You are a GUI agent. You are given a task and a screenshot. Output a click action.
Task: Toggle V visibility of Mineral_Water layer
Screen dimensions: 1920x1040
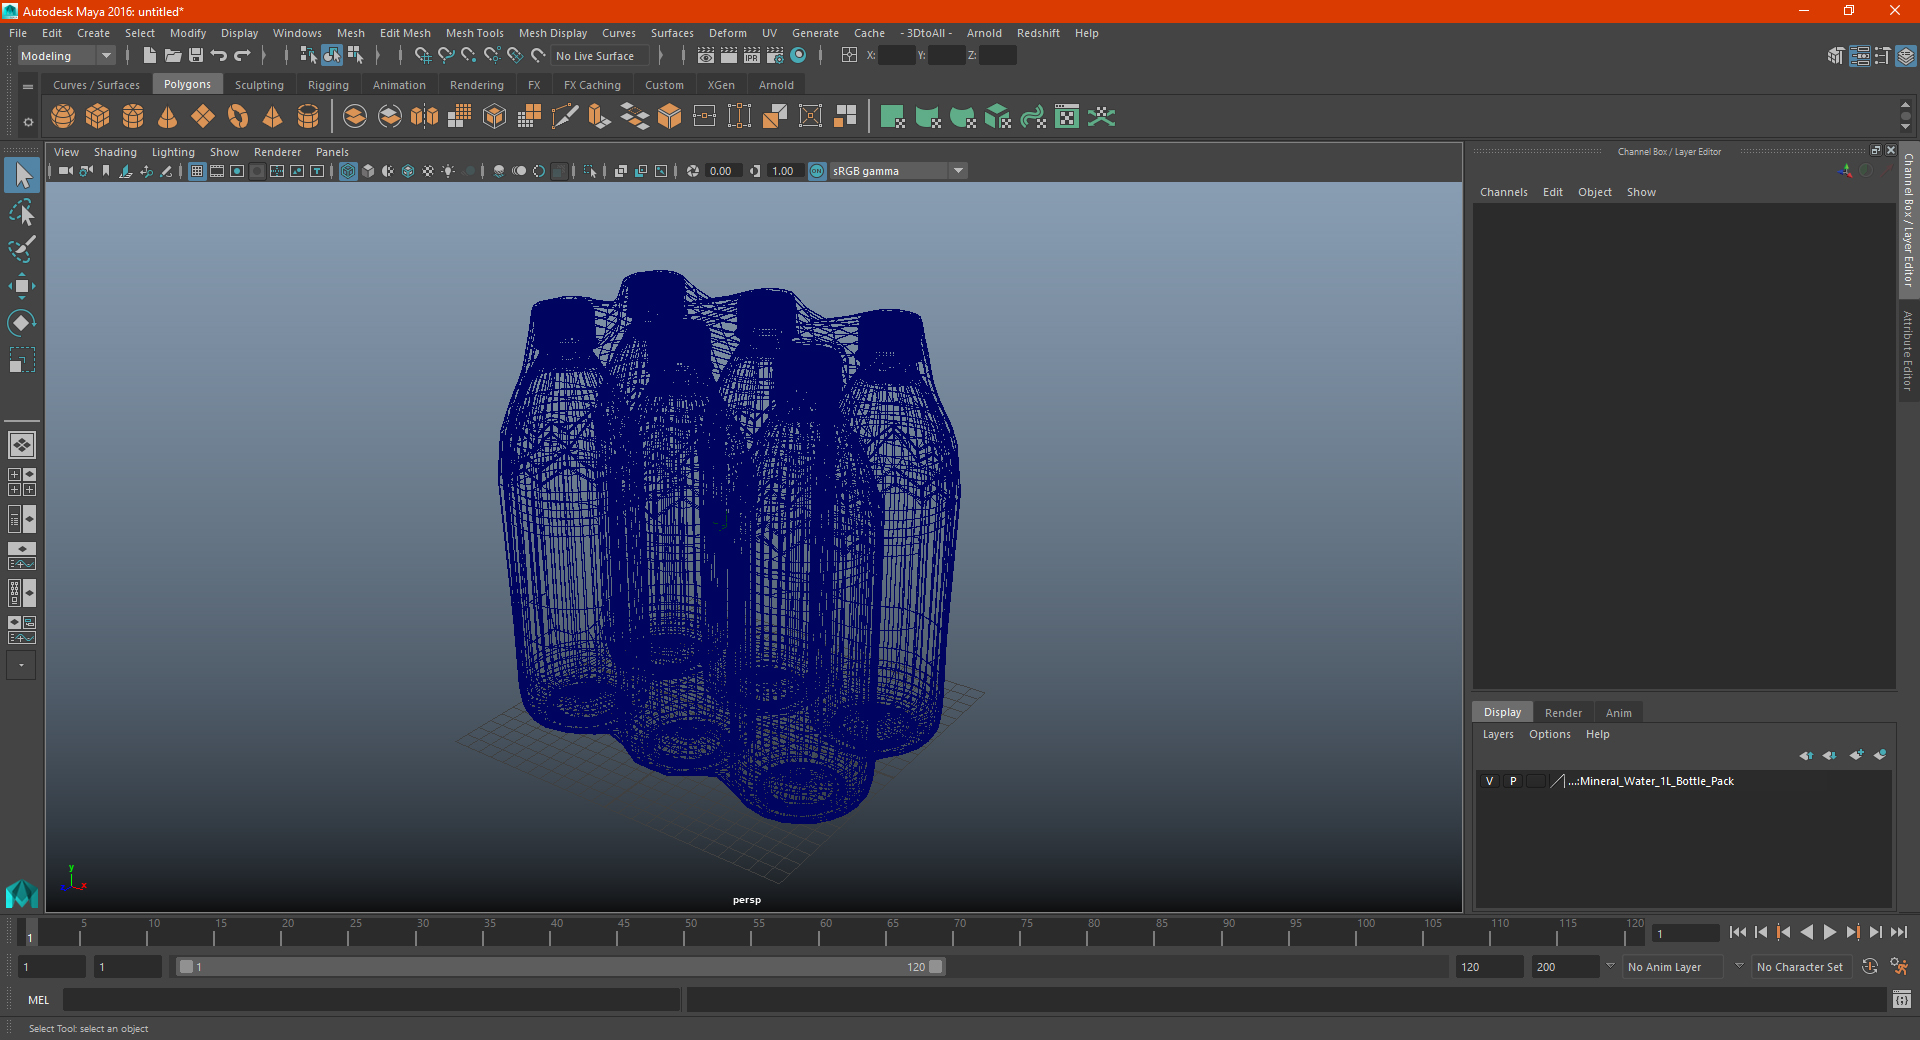point(1489,781)
